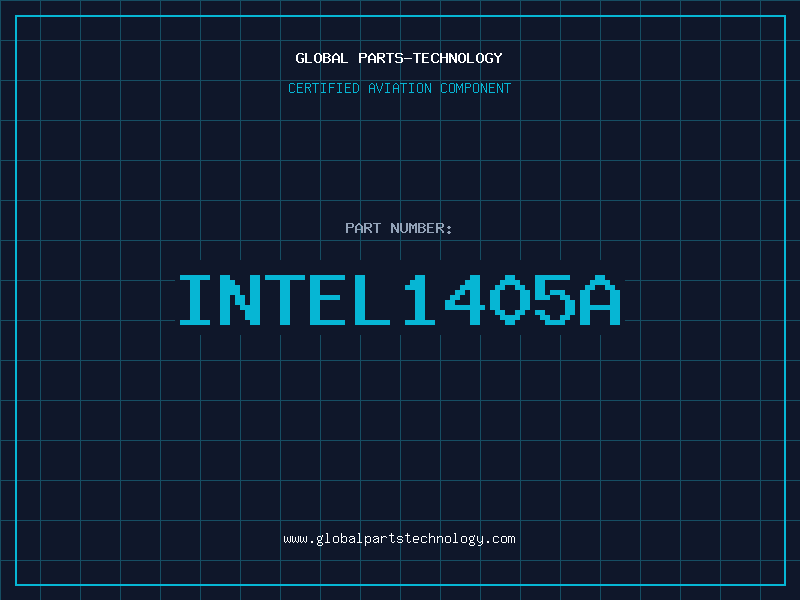Click the GLOBAL PARTS-TECHNOLOGY heading
This screenshot has width=800, height=600.
(x=399, y=58)
